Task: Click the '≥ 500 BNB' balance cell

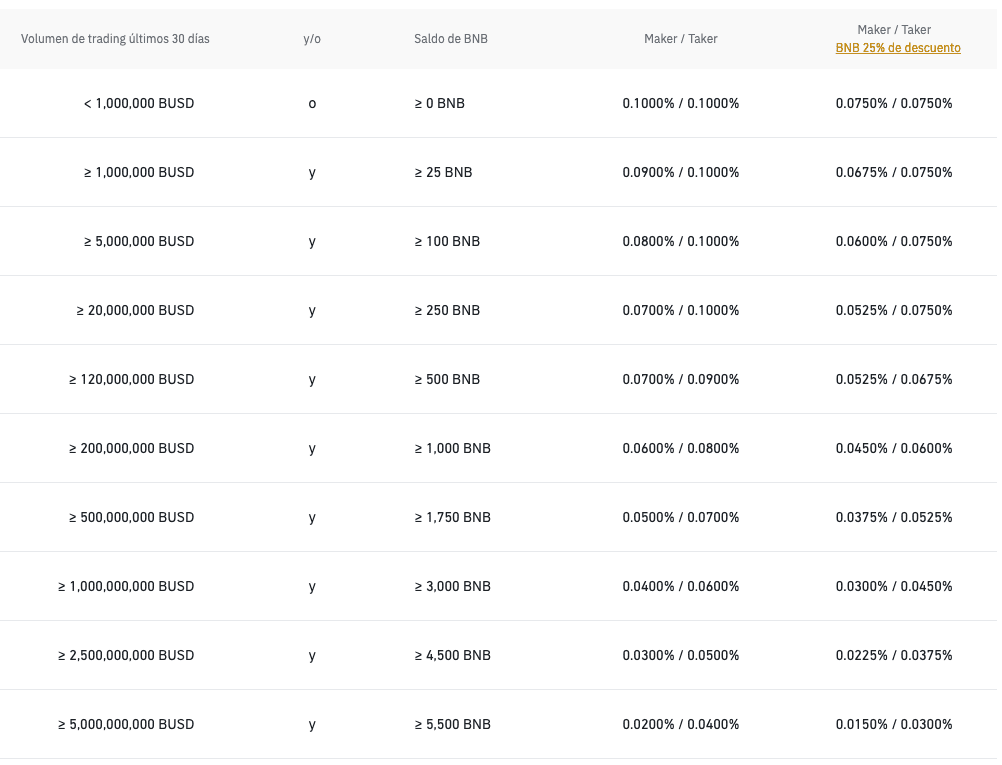Action: pyautogui.click(x=447, y=380)
